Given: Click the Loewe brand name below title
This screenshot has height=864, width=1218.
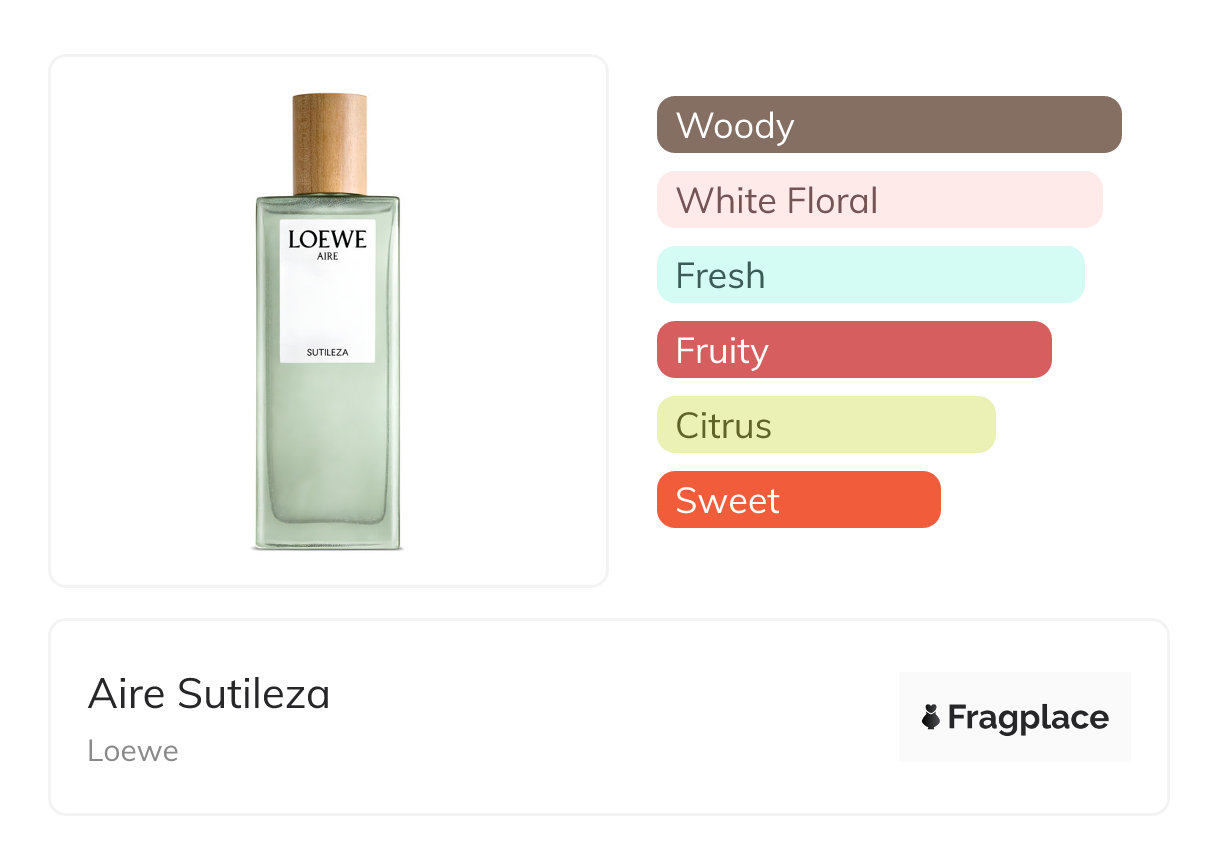Looking at the screenshot, I should [133, 751].
